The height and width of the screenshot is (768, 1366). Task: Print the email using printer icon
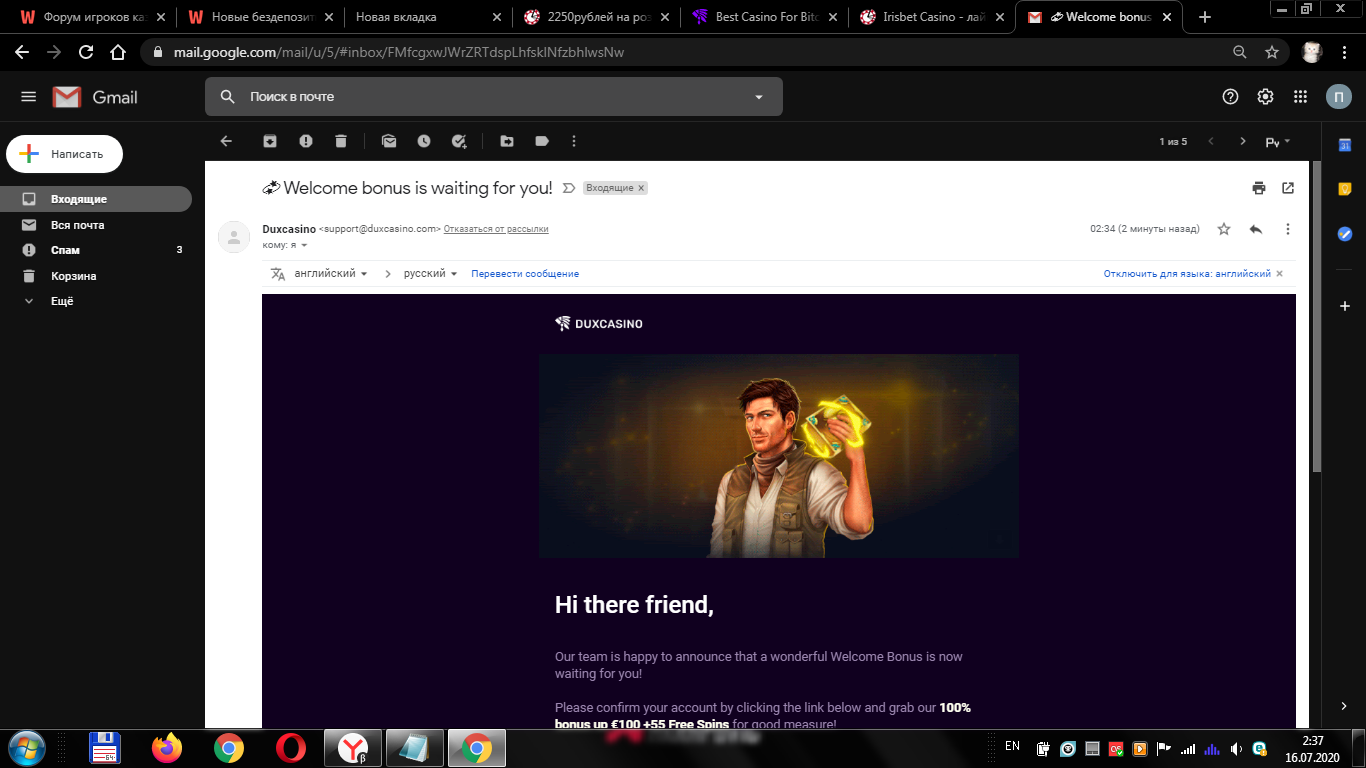coord(1258,188)
